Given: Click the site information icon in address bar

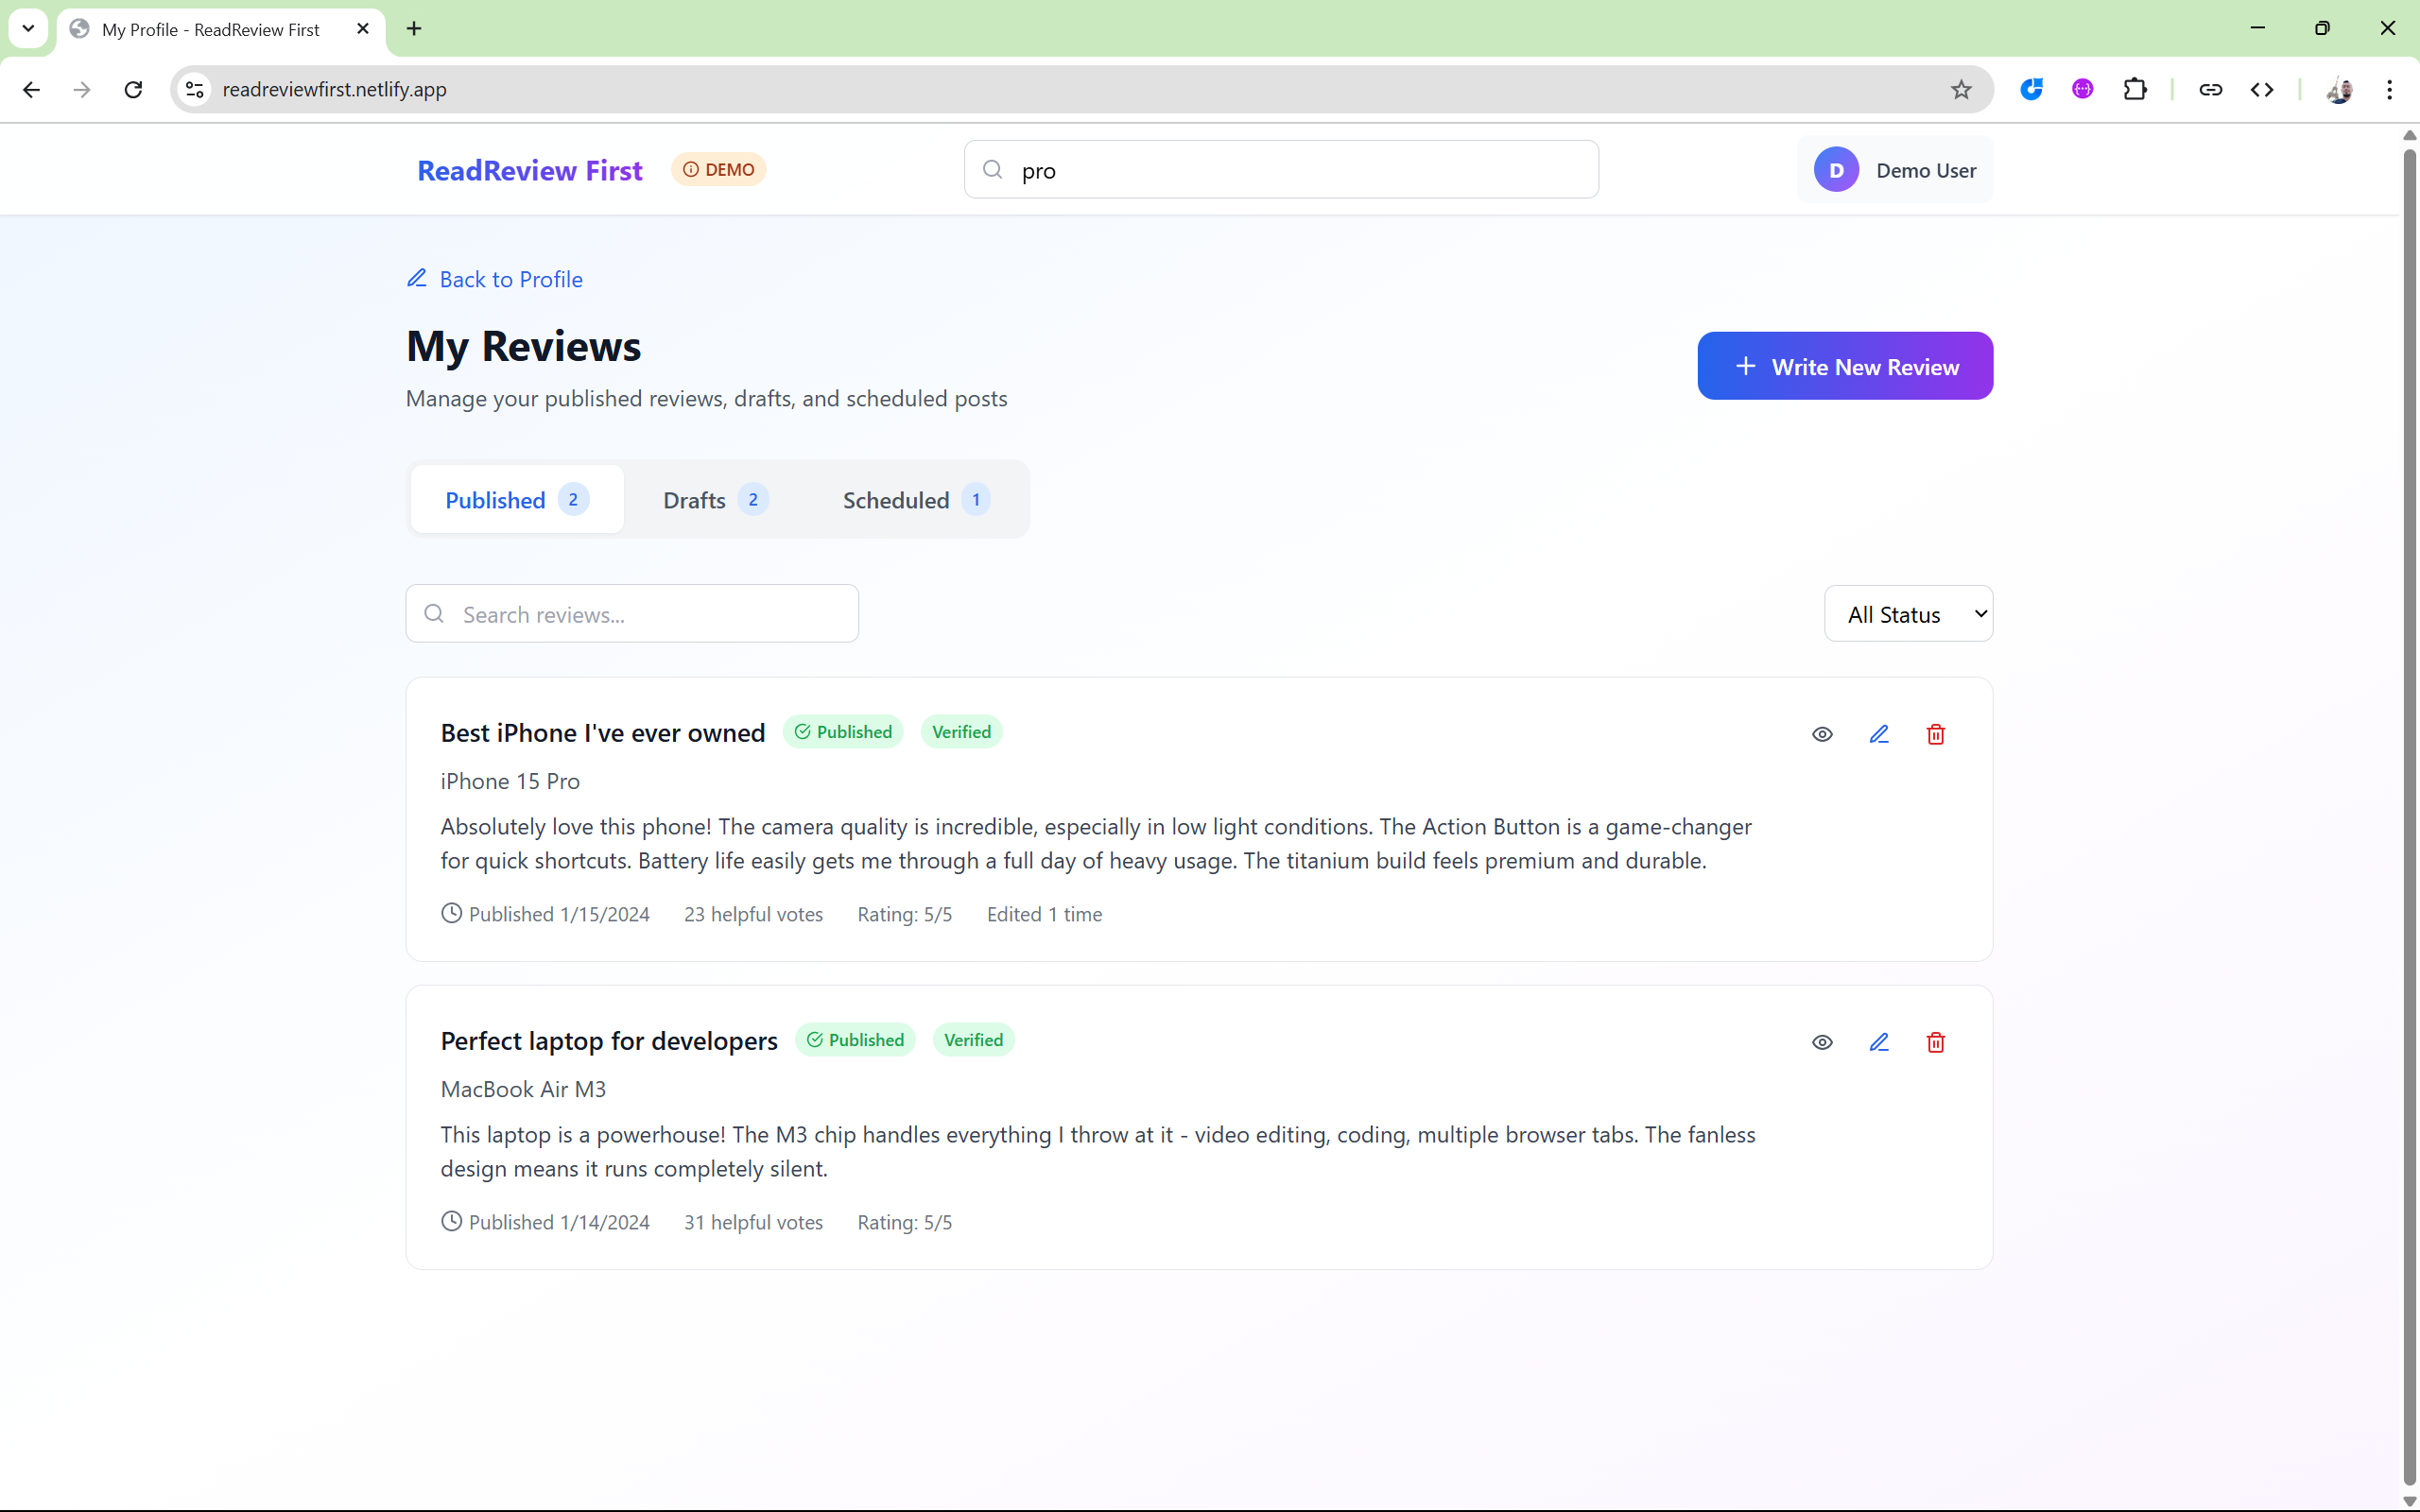Looking at the screenshot, I should tap(195, 90).
